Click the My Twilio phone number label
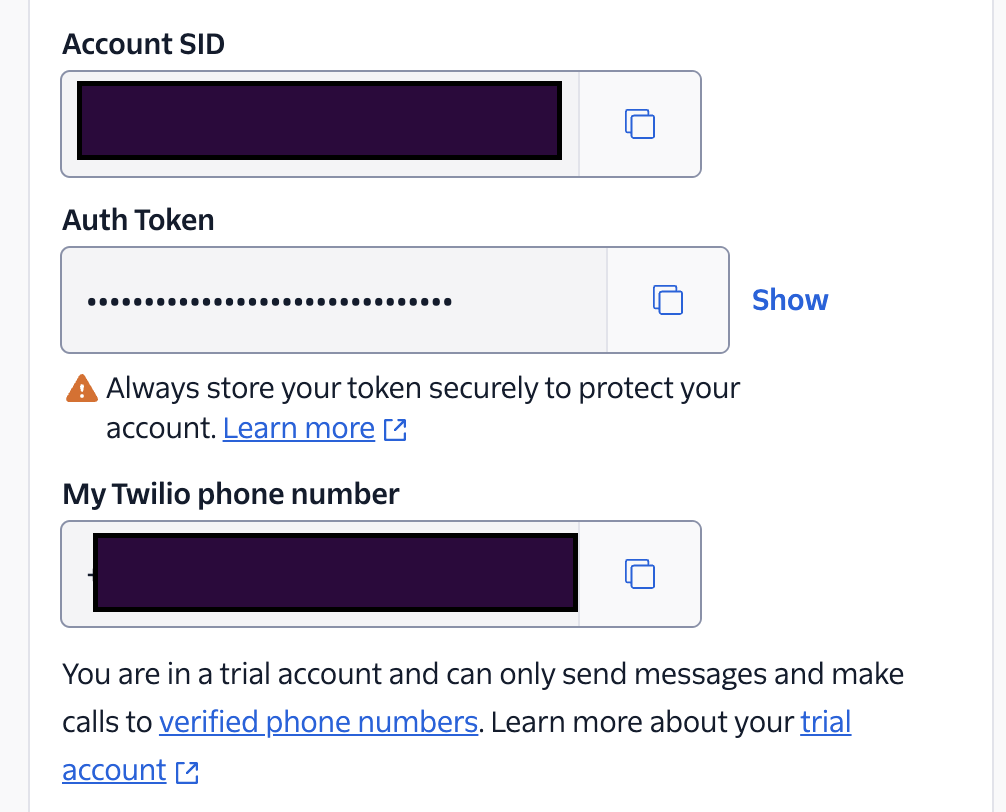This screenshot has width=1006, height=812. pos(231,495)
